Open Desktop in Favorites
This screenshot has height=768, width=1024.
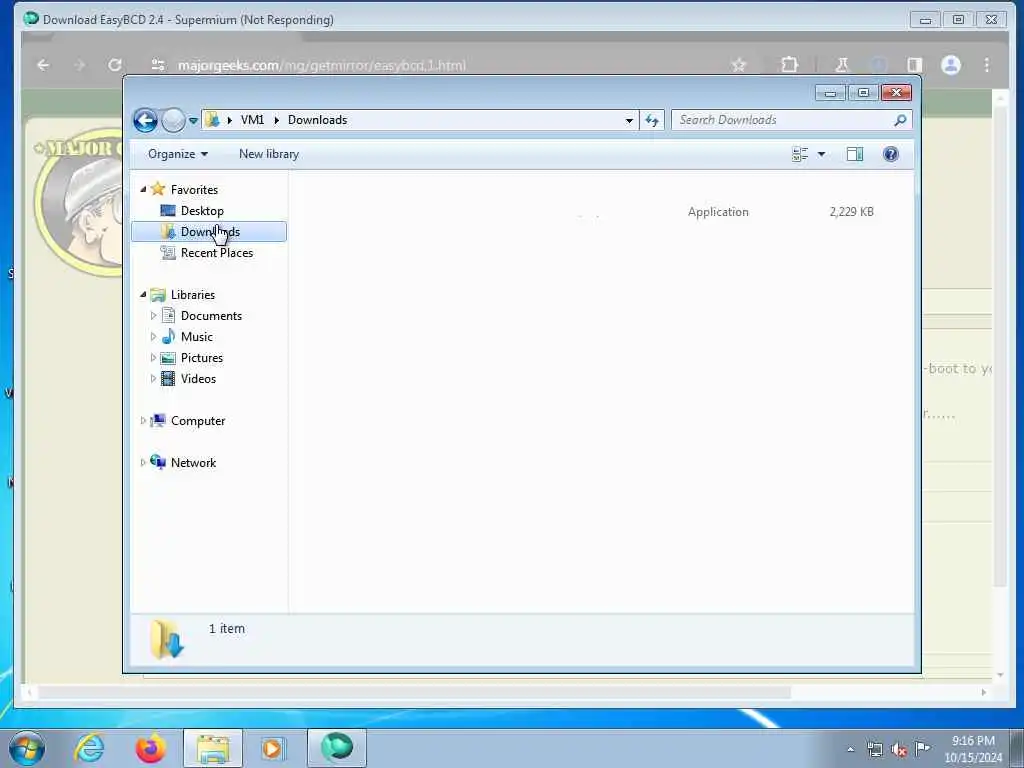tap(202, 210)
